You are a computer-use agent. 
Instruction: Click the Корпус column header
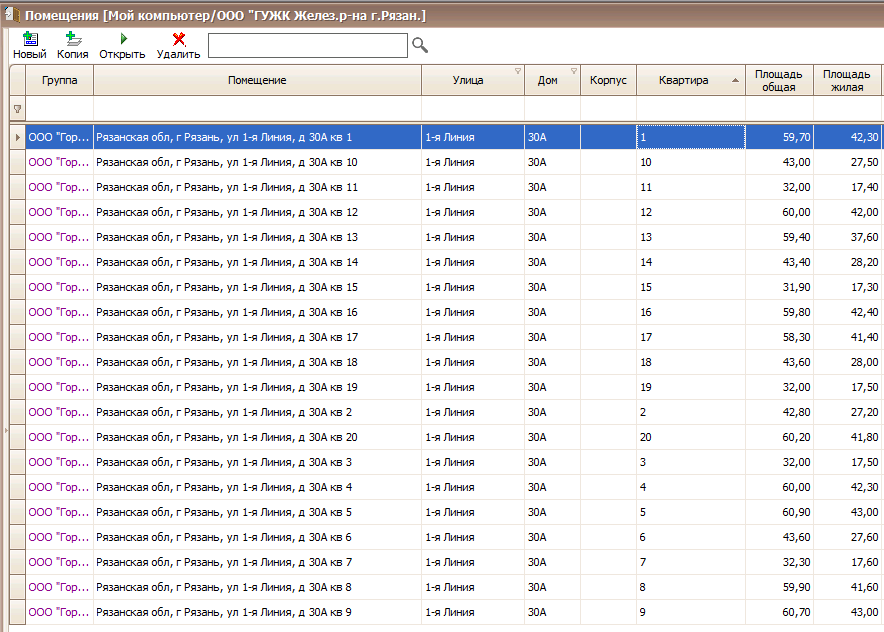[608, 81]
